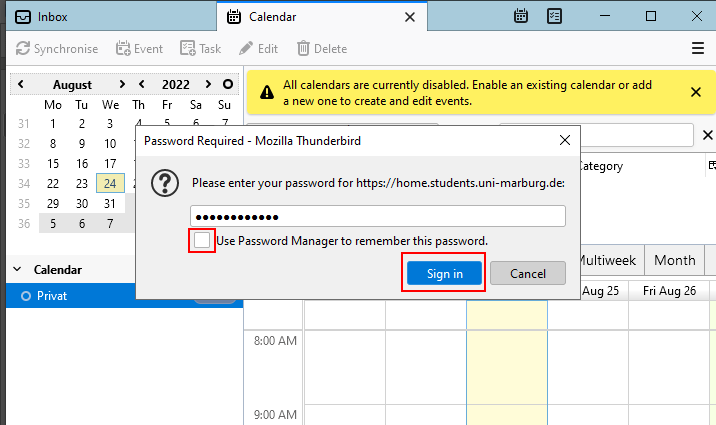Open the hamburger application menu
The image size is (716, 425).
tap(698, 48)
